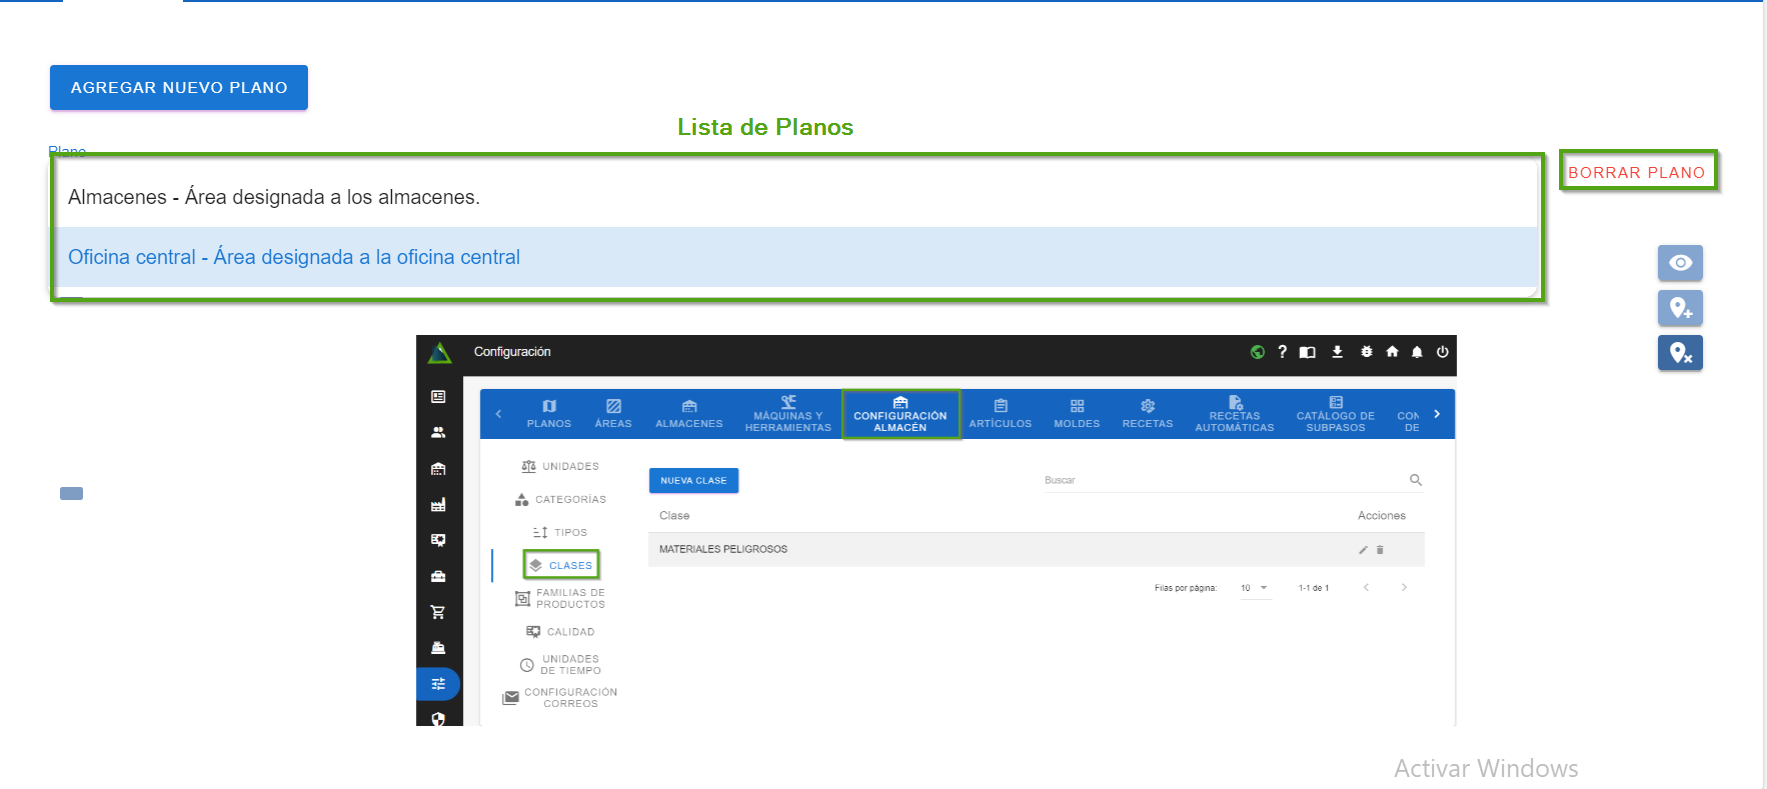Edit Materiales Peligrosos with pencil icon
The height and width of the screenshot is (789, 1767).
pyautogui.click(x=1362, y=550)
